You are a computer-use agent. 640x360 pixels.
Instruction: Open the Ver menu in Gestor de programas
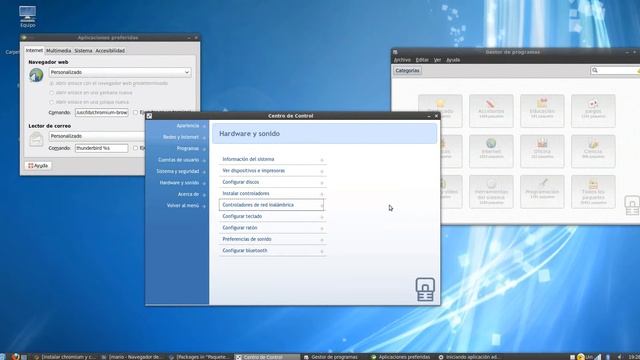tap(438, 60)
